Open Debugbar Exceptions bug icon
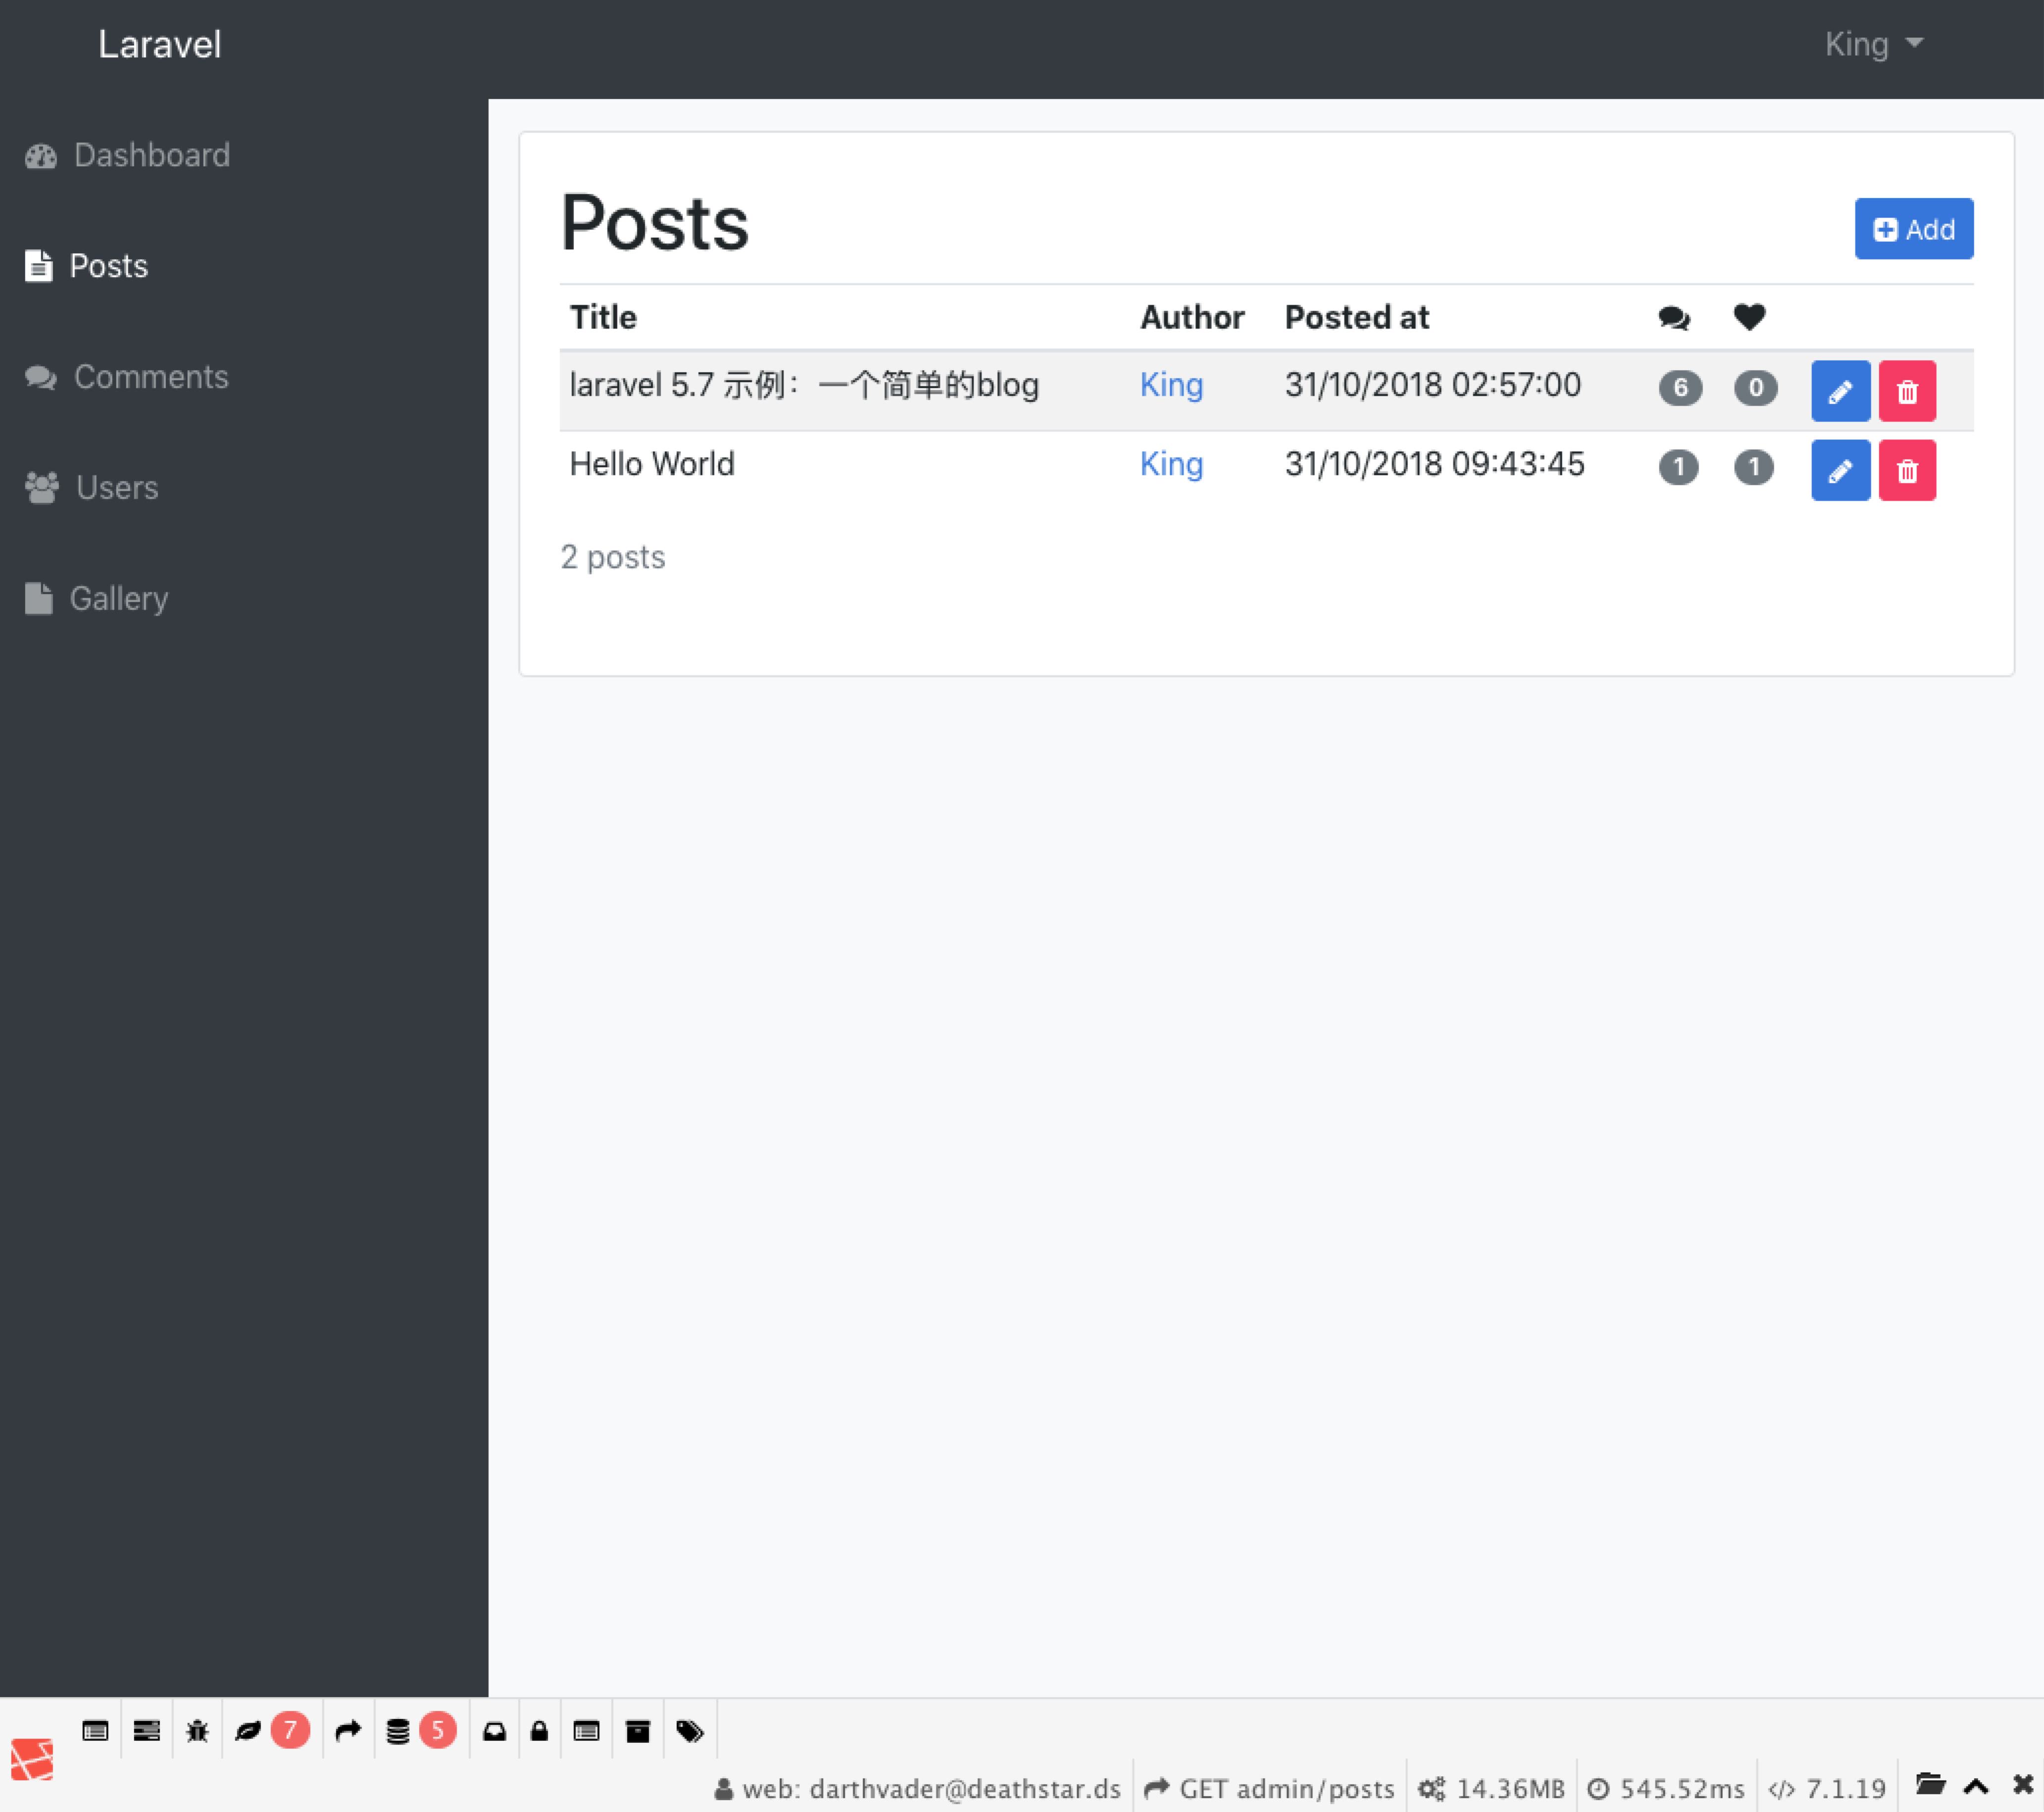The height and width of the screenshot is (1812, 2044). tap(197, 1731)
